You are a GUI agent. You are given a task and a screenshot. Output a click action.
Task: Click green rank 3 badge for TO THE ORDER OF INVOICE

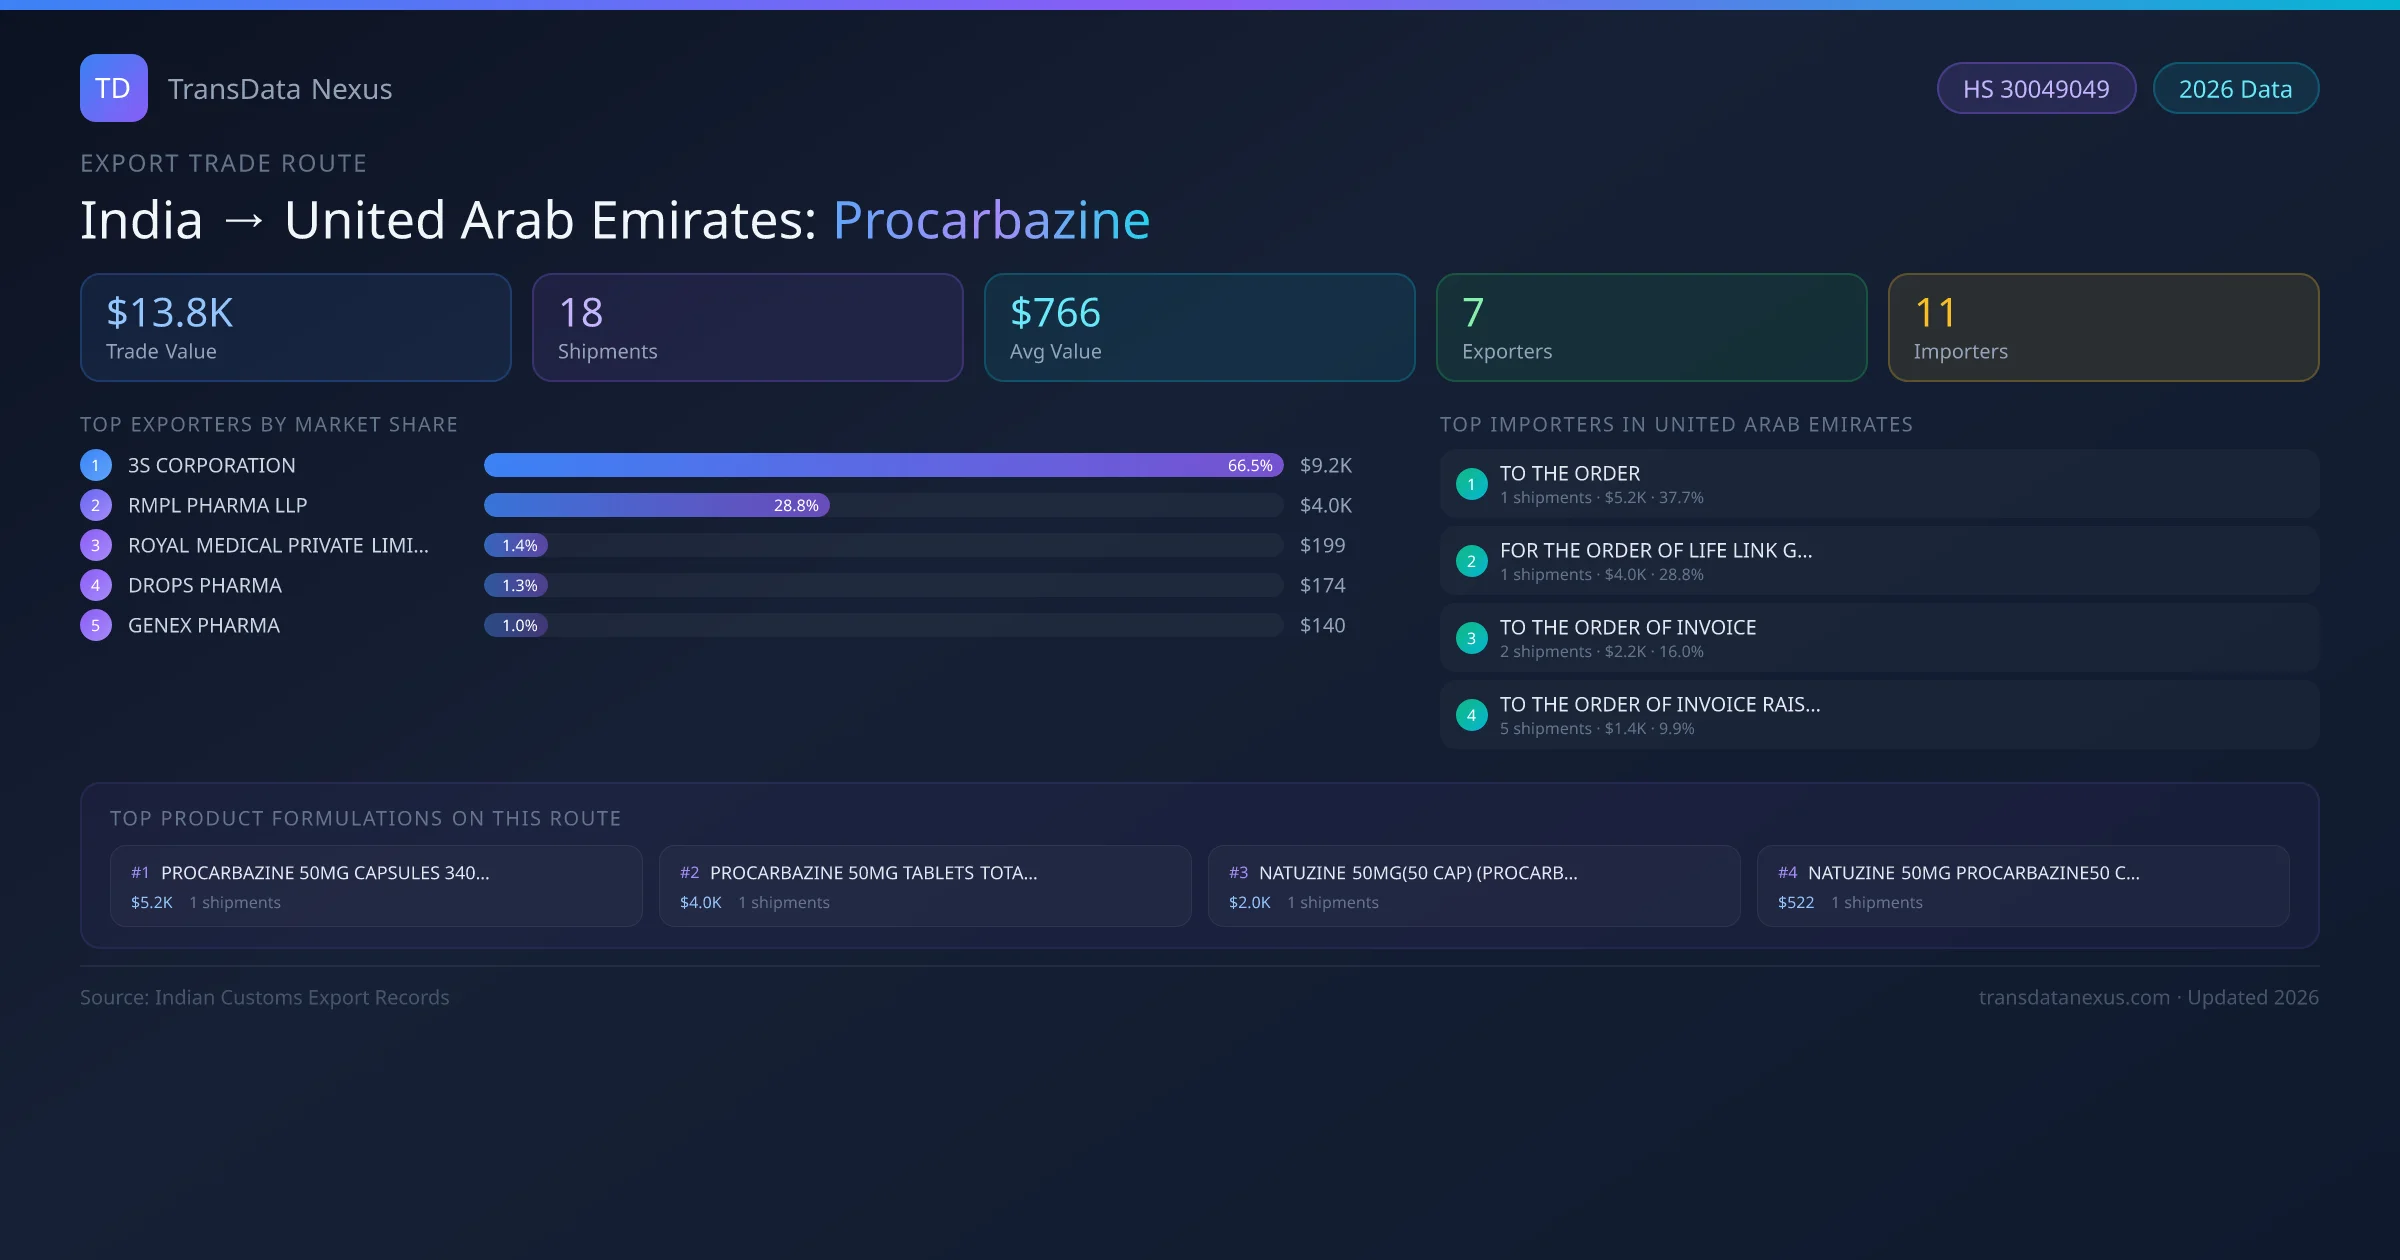(1471, 638)
